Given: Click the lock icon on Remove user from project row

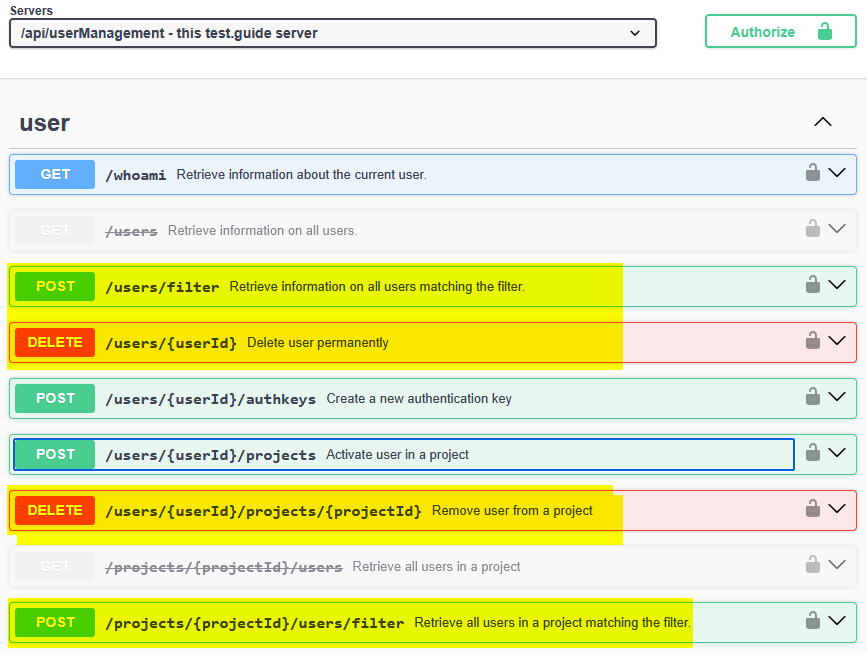Looking at the screenshot, I should coord(812,508).
